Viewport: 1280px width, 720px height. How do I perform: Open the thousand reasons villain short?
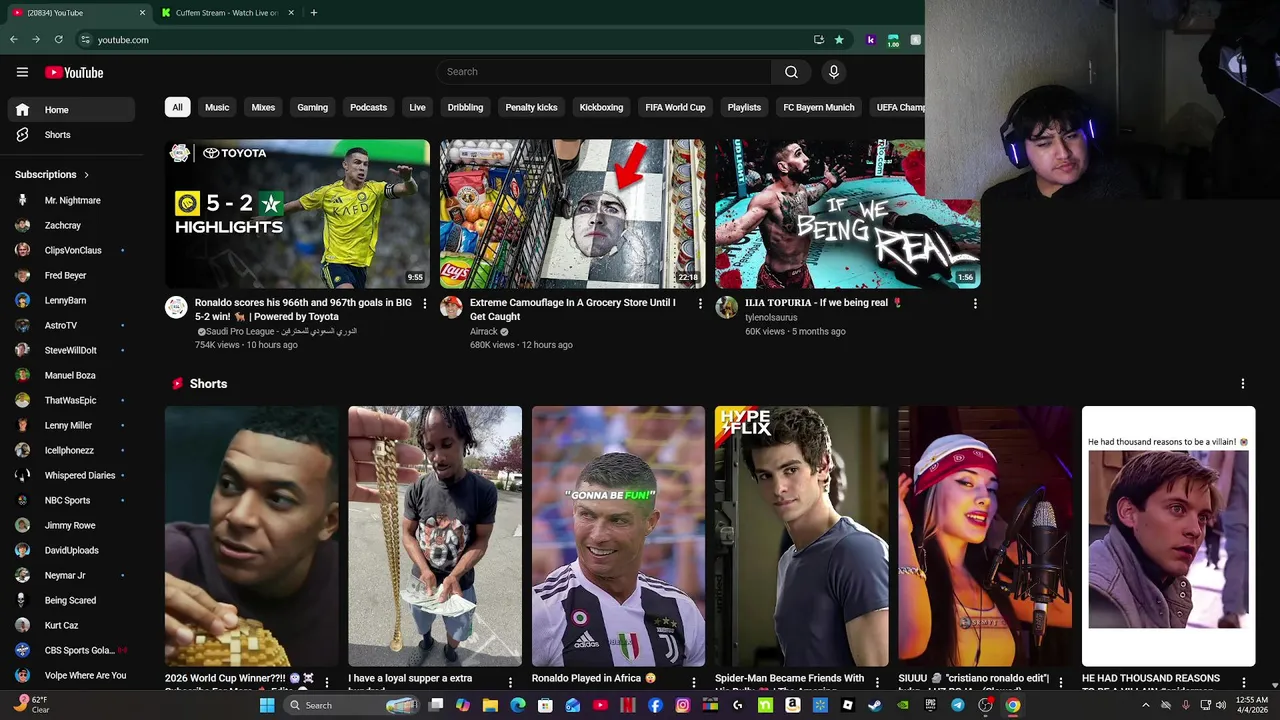1168,536
